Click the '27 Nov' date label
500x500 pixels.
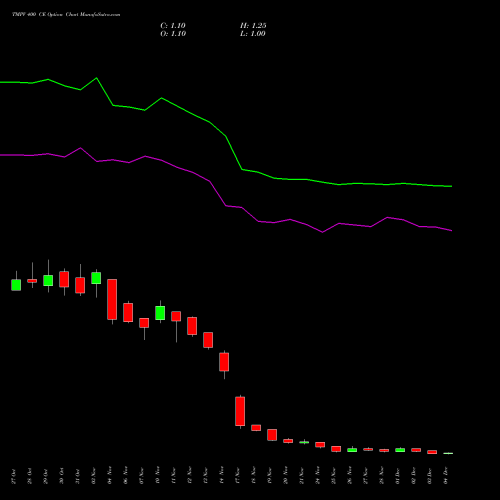pyautogui.click(x=366, y=476)
